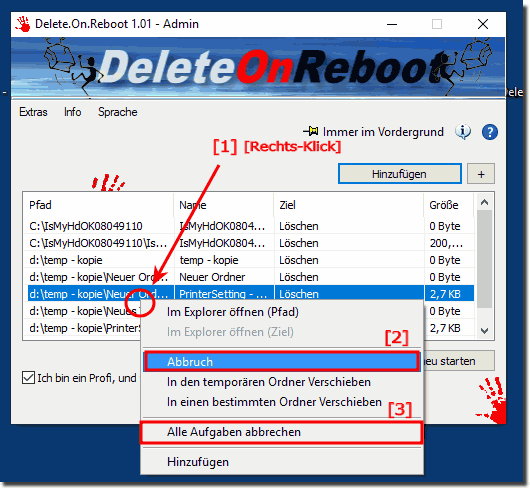The image size is (530, 489).
Task: Click the list scrollbar down arrow
Action: click(484, 331)
